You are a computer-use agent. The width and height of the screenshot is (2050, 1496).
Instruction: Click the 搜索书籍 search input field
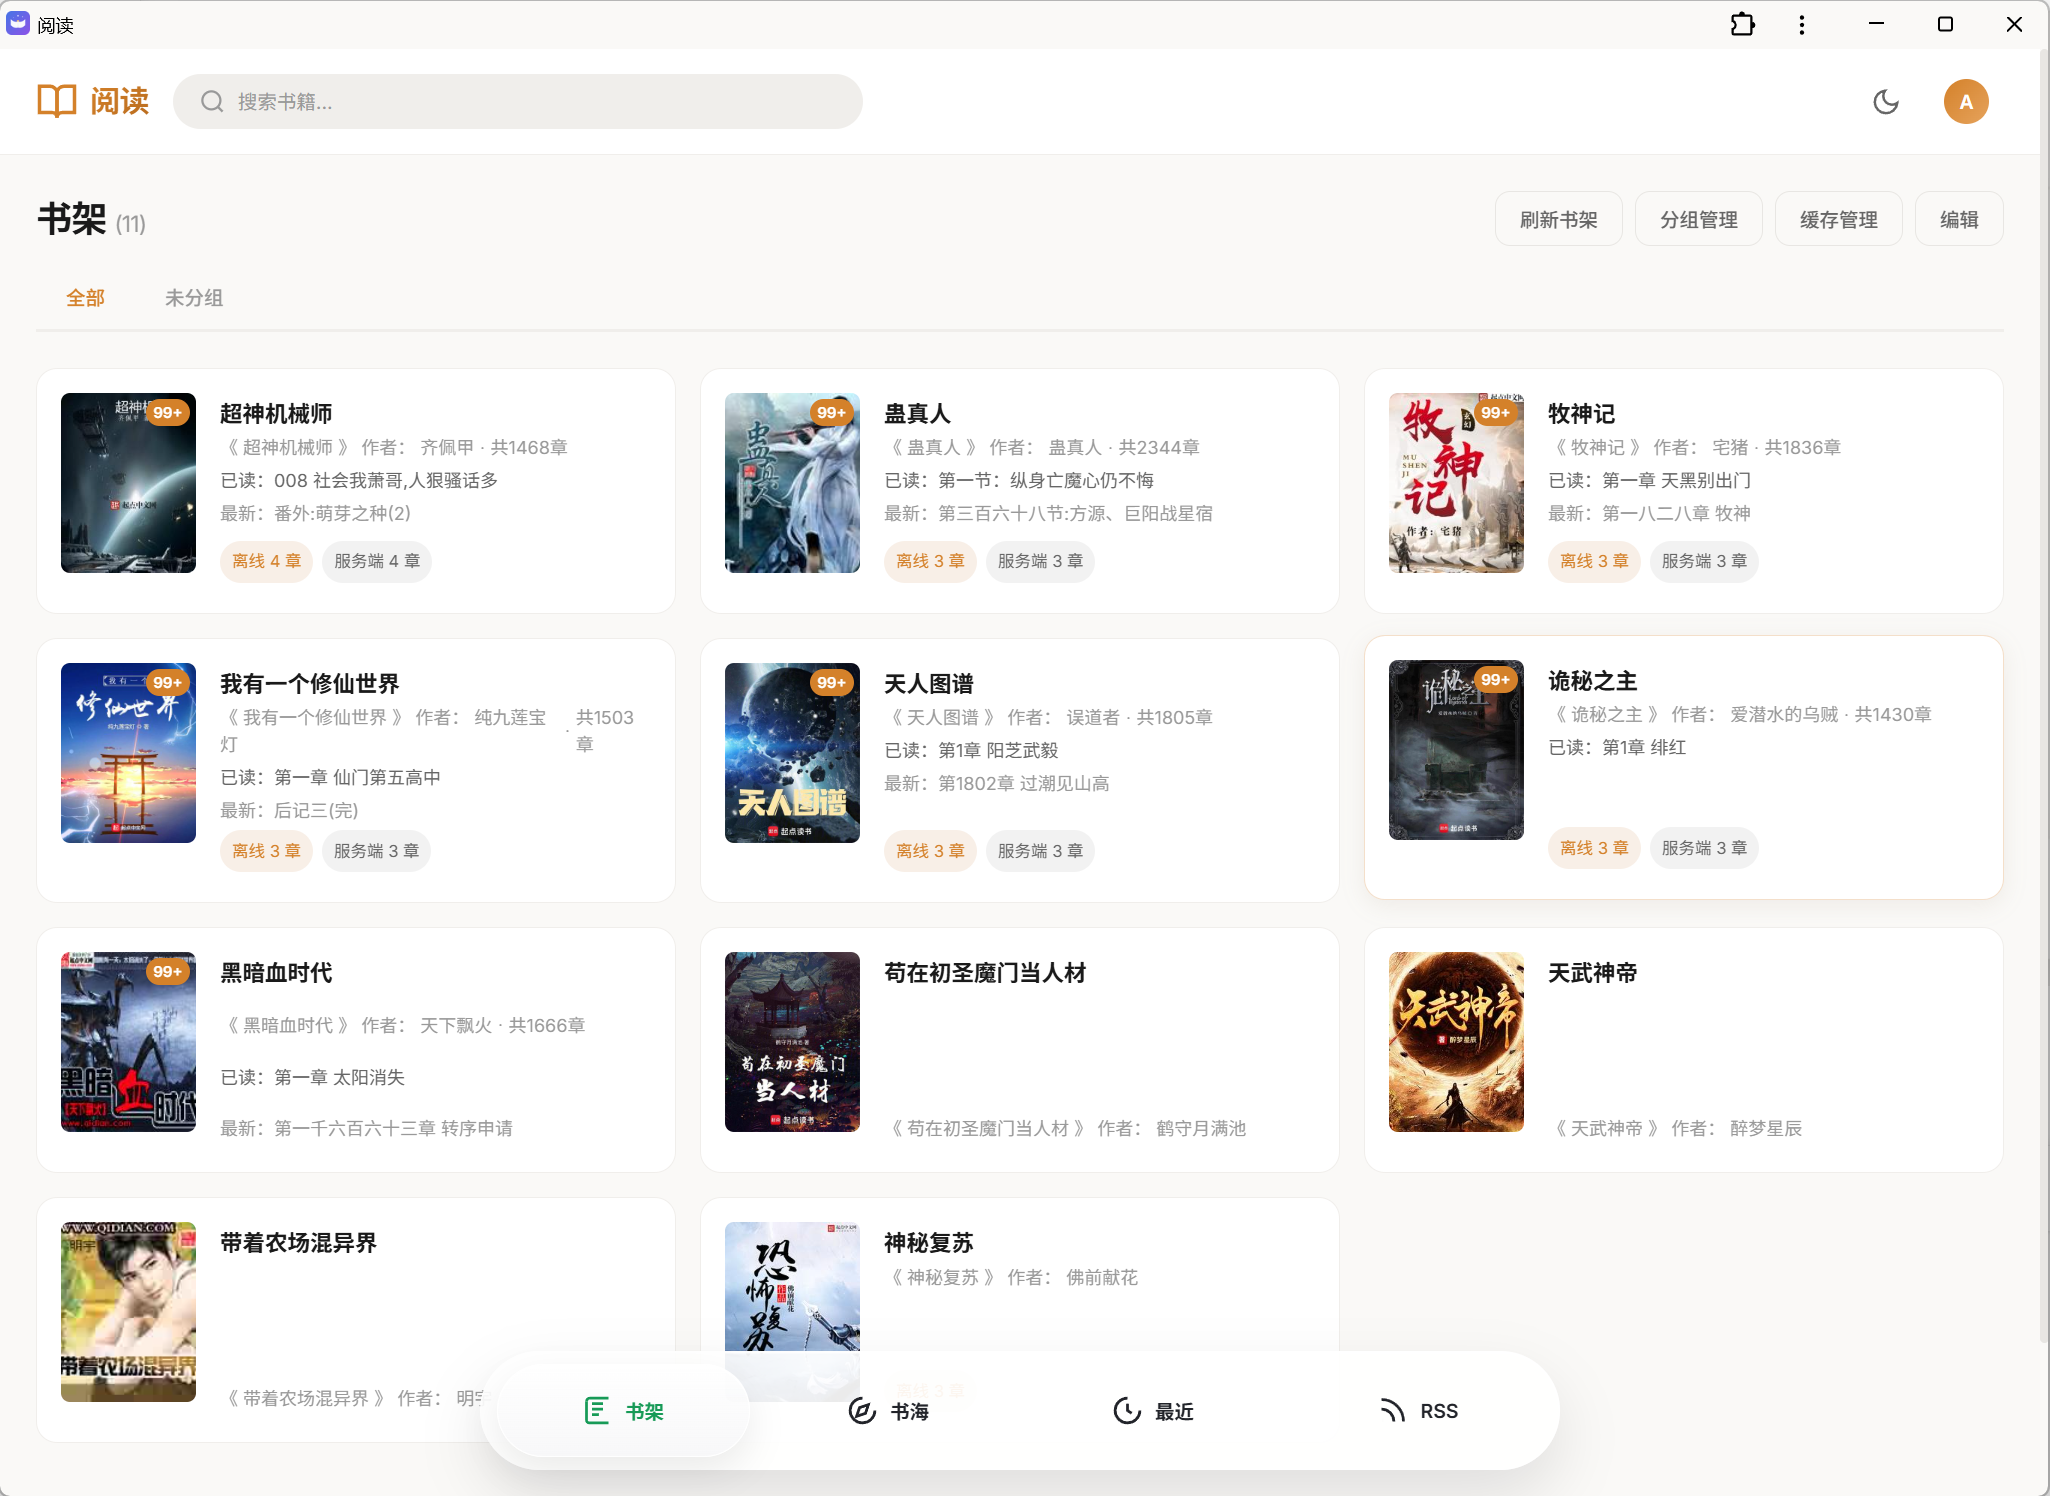click(x=520, y=101)
